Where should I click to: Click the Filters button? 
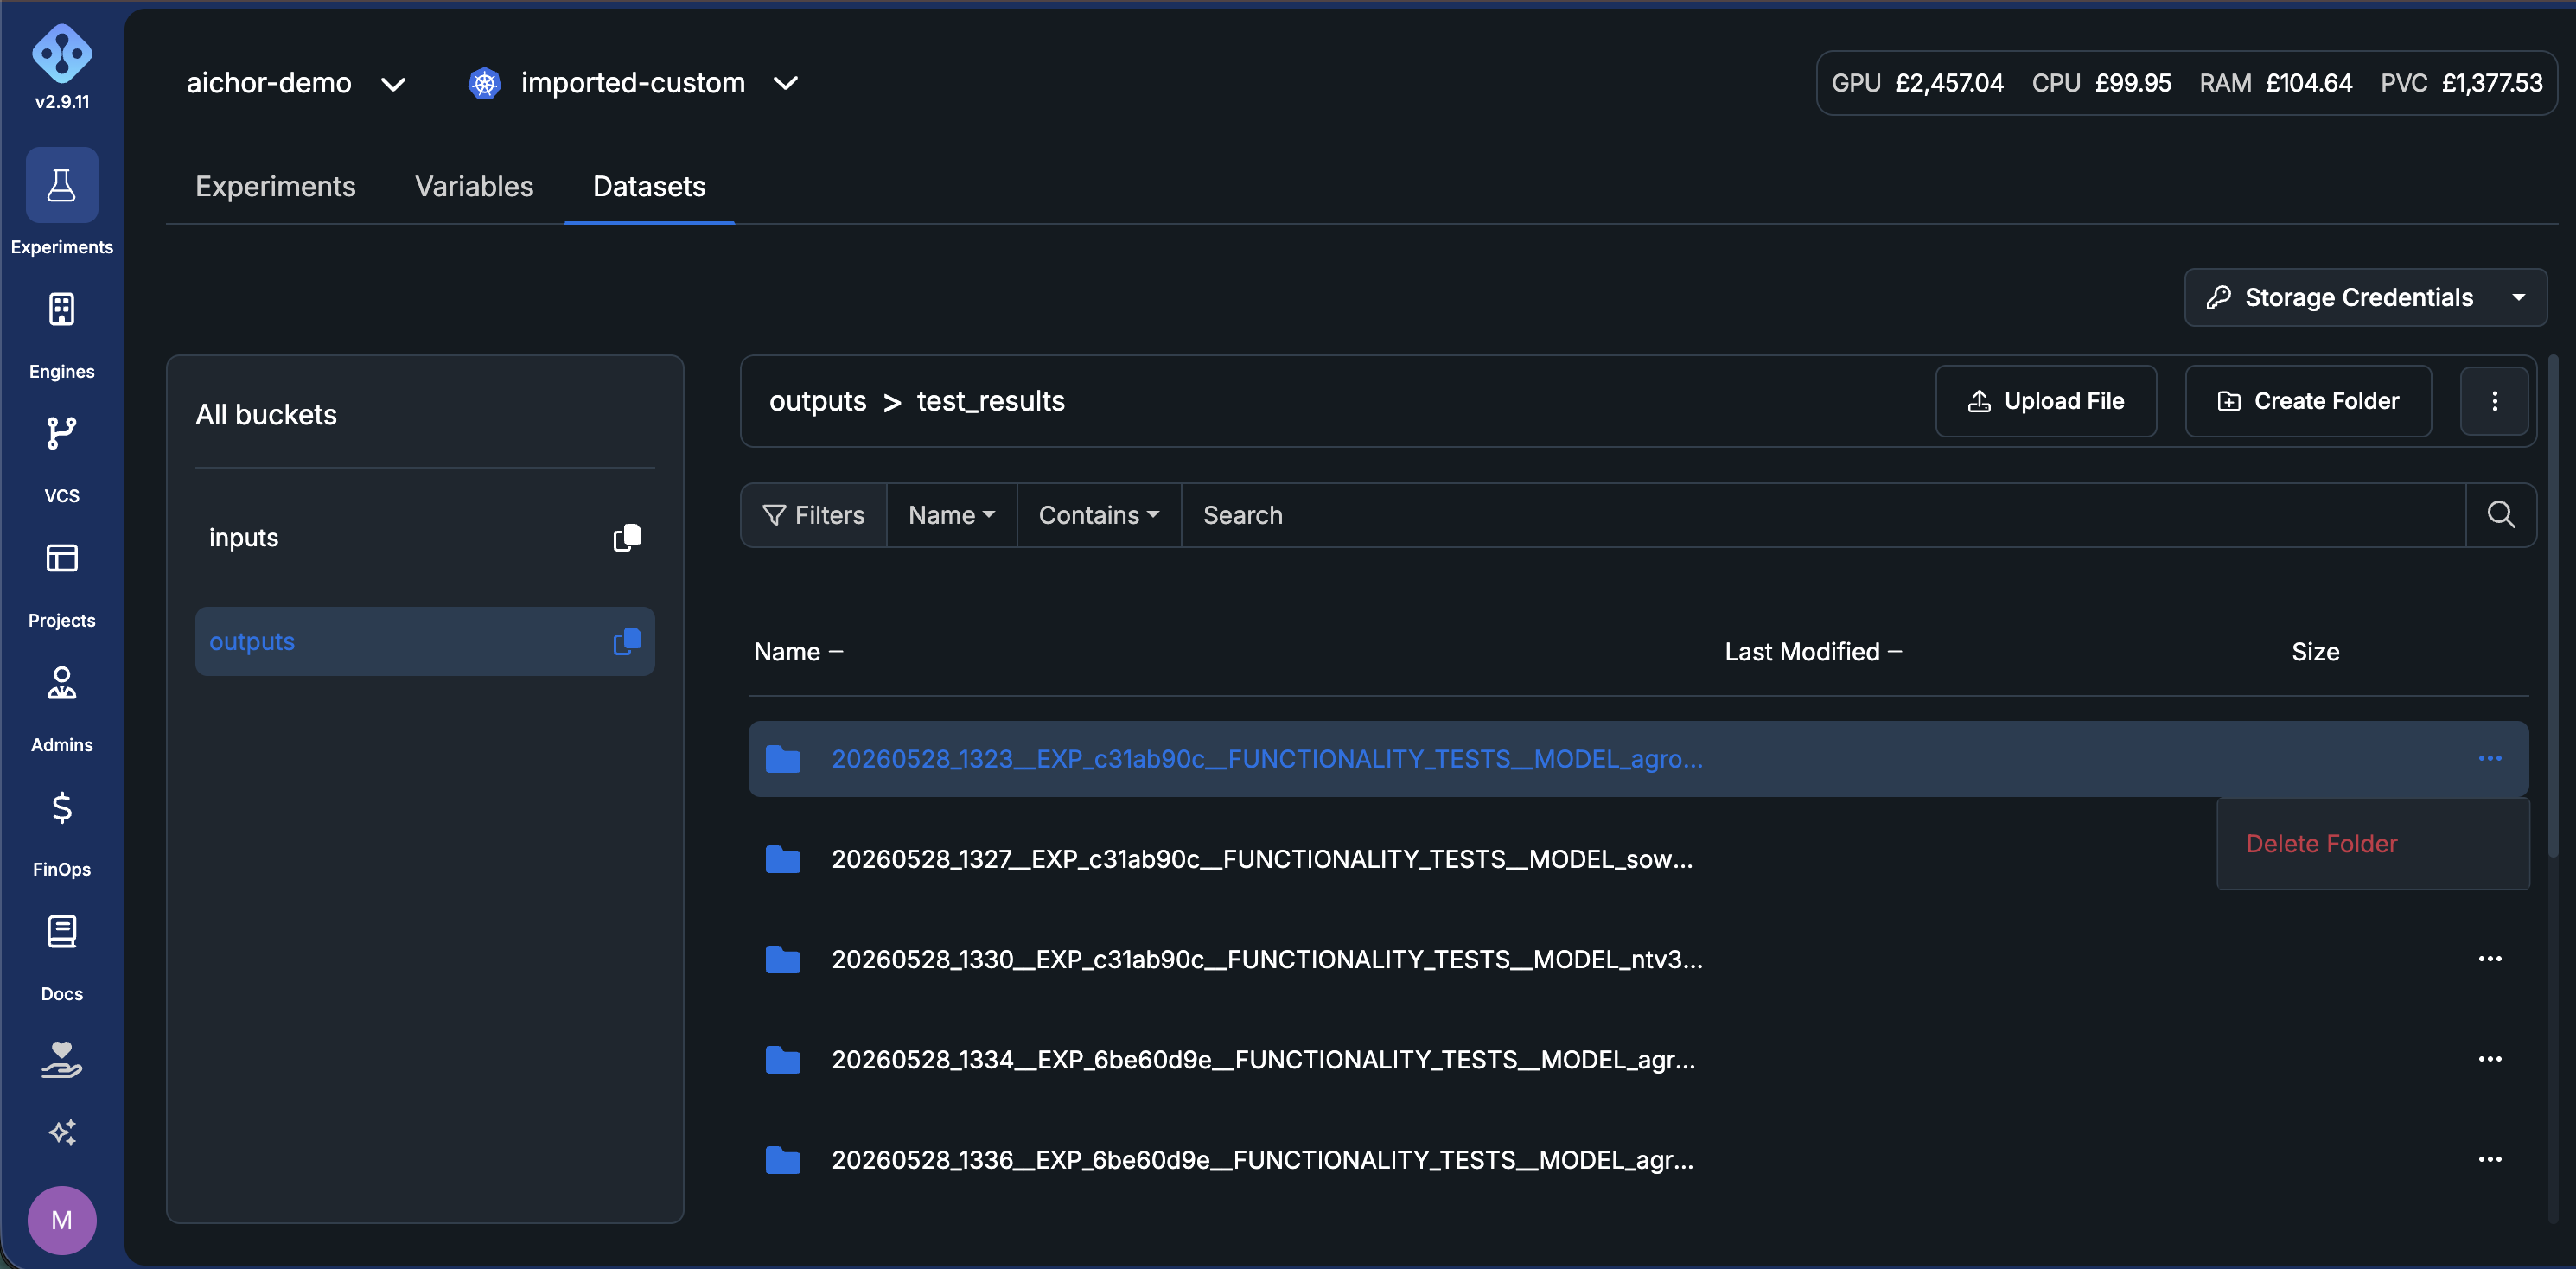point(814,515)
